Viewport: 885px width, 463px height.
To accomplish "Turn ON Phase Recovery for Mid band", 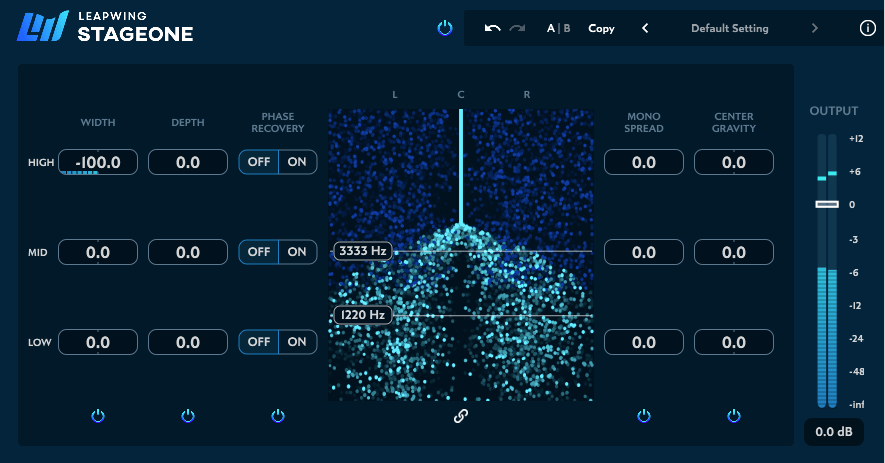I will tap(297, 252).
